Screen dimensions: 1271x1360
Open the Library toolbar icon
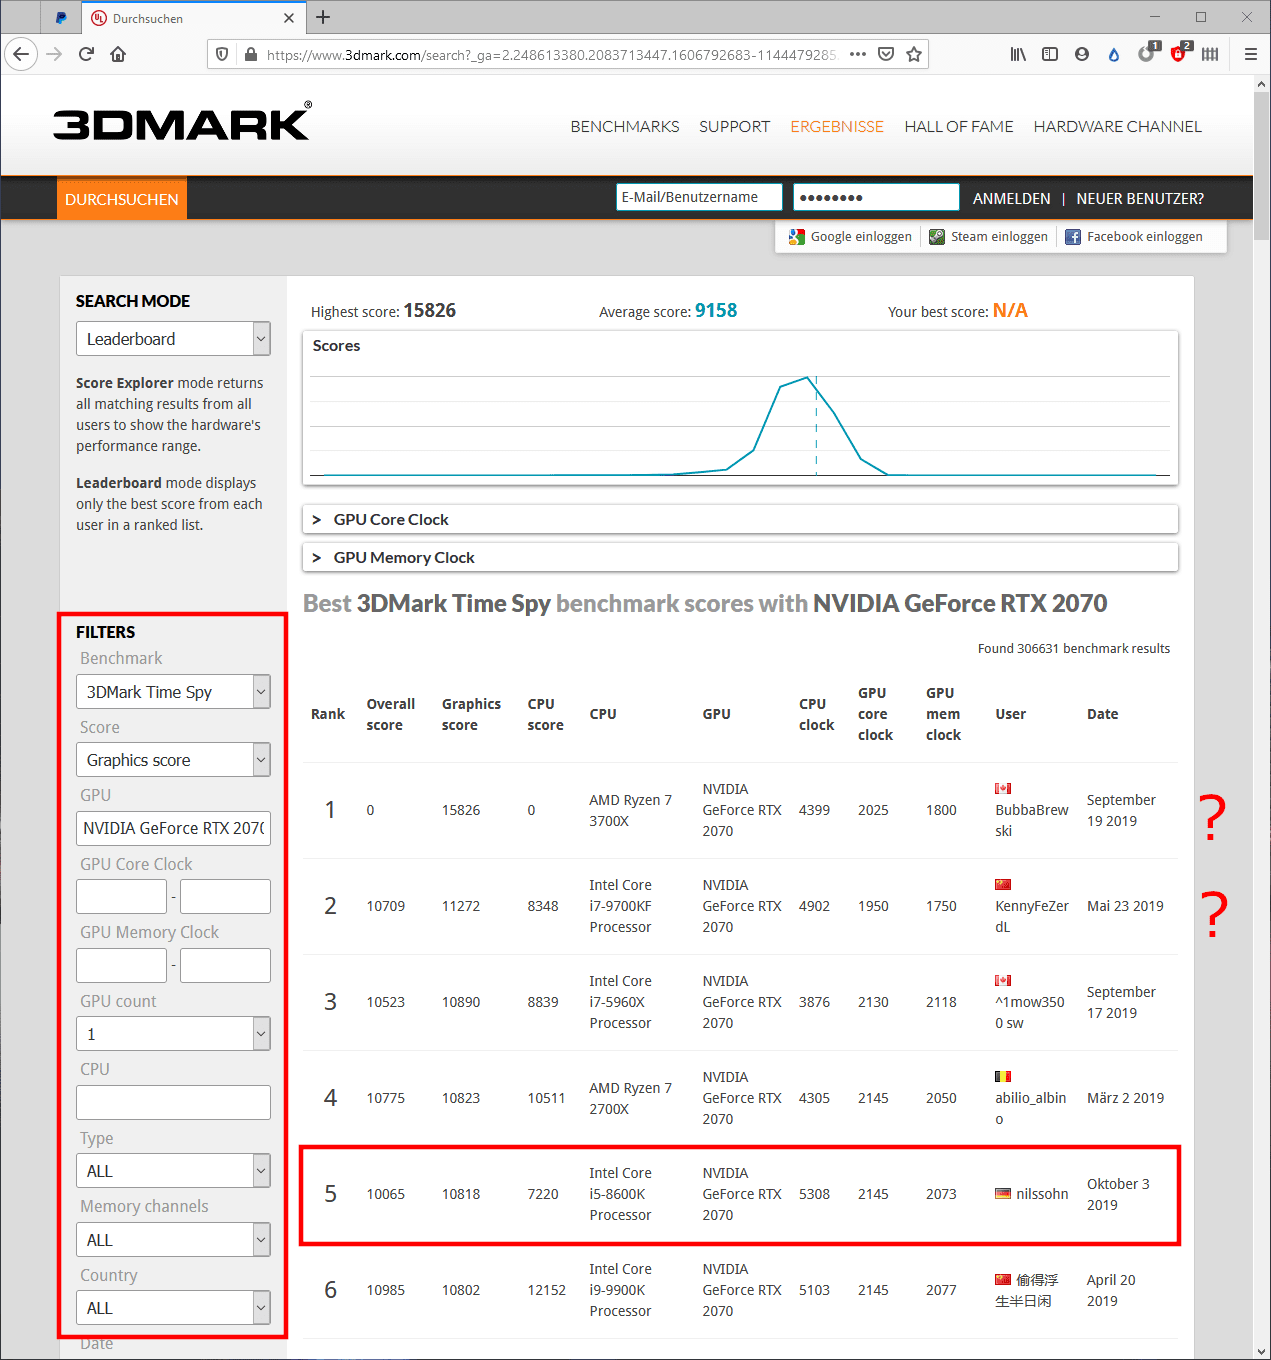coord(1018,54)
